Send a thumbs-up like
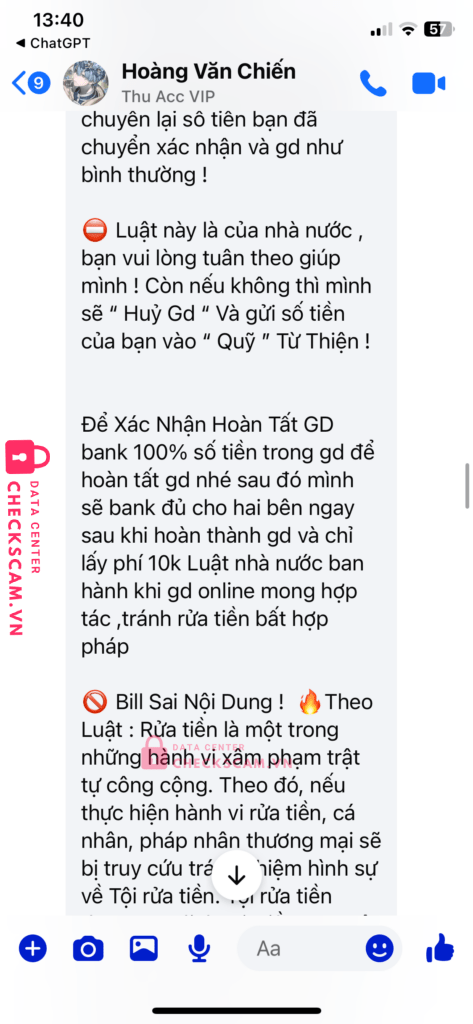 pyautogui.click(x=440, y=948)
